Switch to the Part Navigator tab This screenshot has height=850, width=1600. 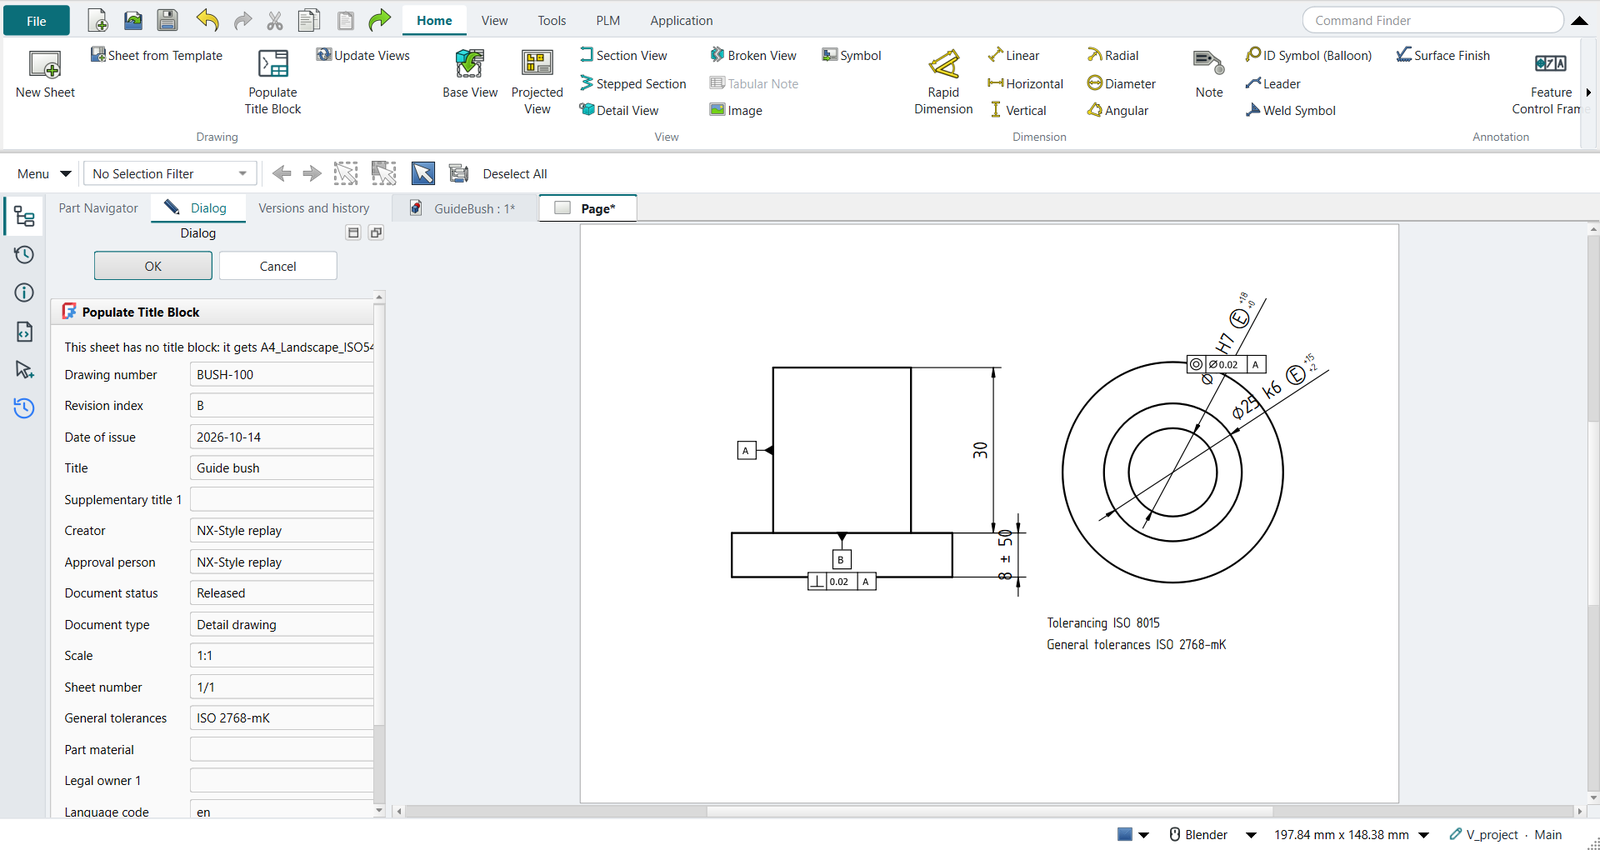[x=98, y=208]
